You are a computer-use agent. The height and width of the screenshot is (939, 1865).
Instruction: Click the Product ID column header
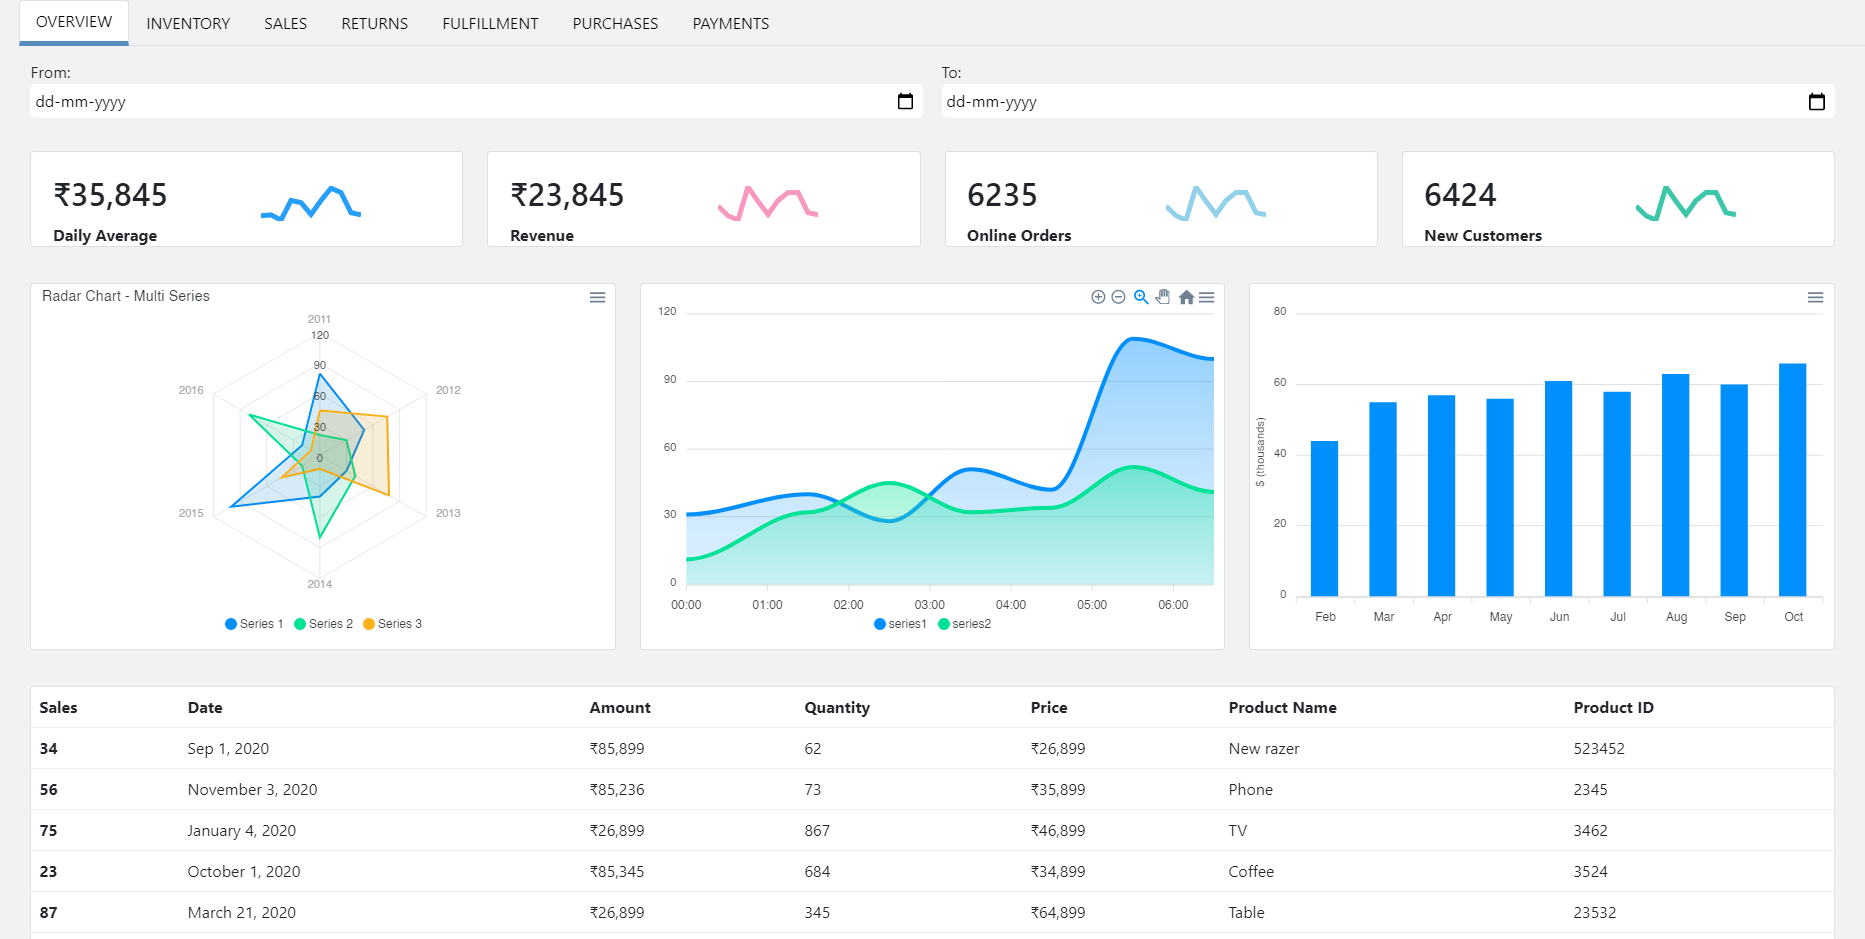pos(1613,707)
